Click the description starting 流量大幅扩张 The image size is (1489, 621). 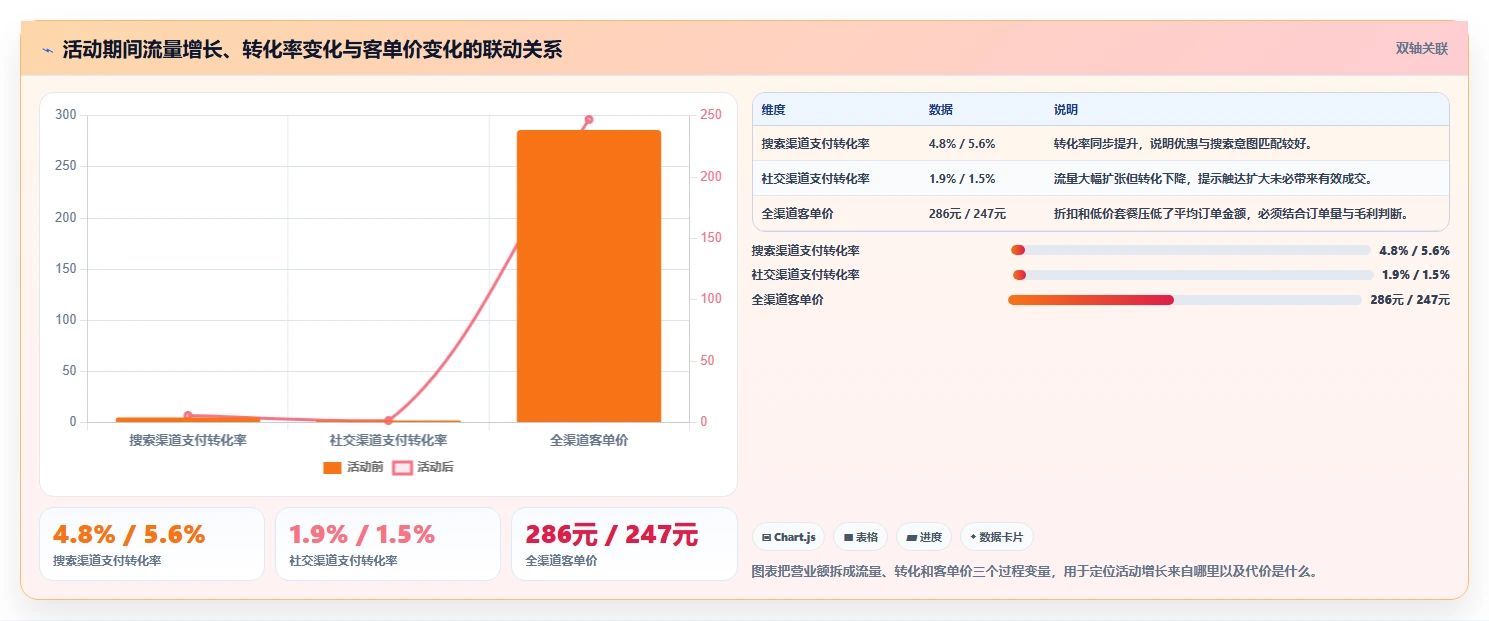tap(1212, 178)
